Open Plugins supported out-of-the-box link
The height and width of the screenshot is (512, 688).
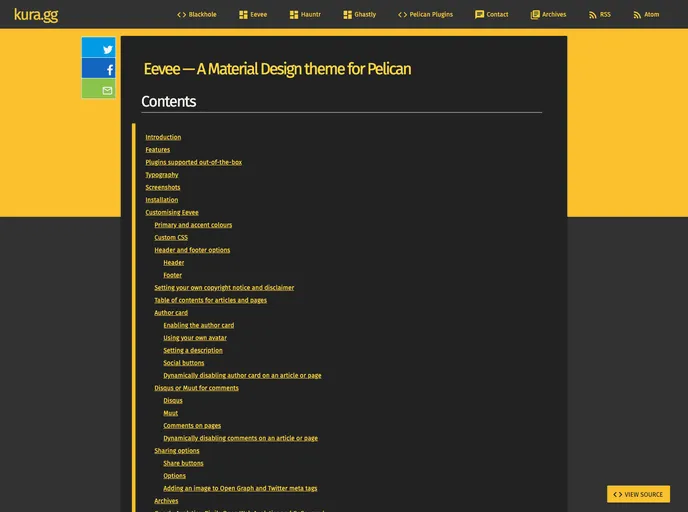click(x=194, y=162)
